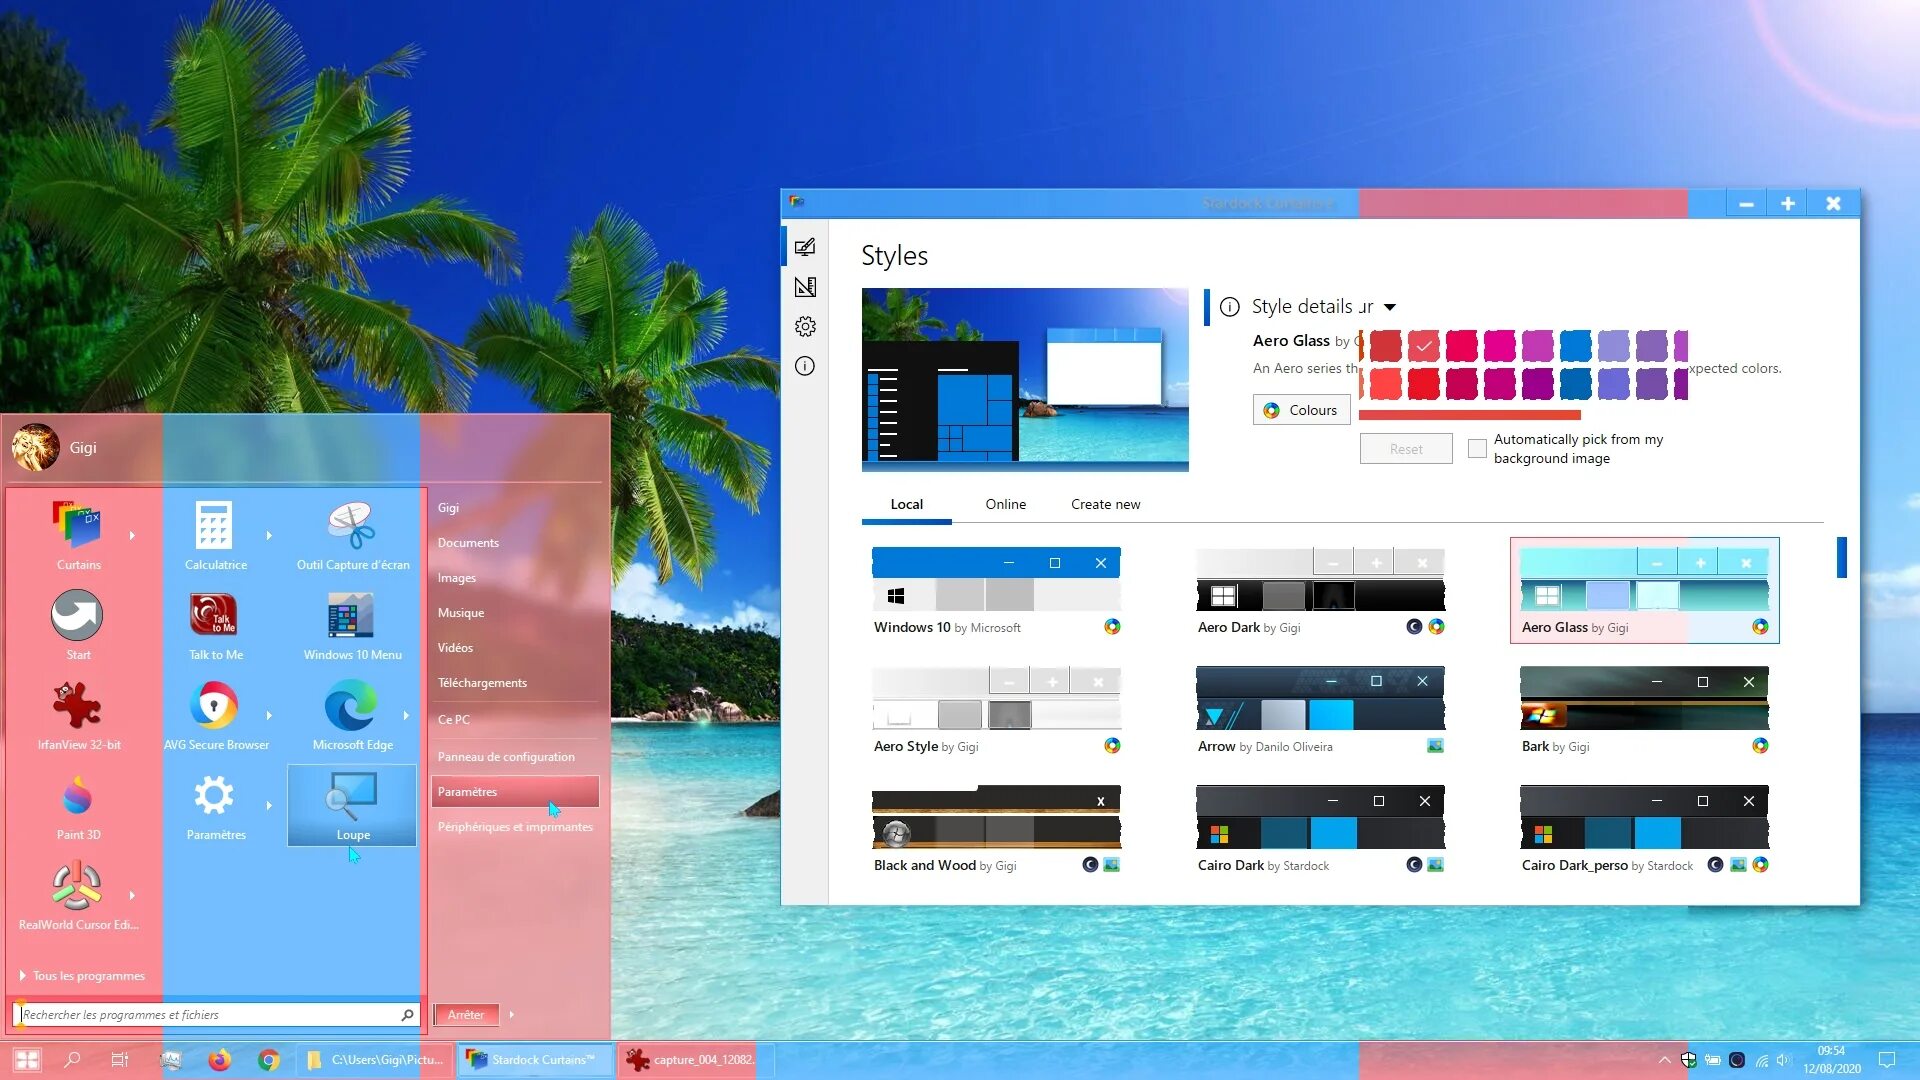Open the Curtains settings gear in the sidebar
Viewport: 1920px width, 1080px height.
[805, 327]
